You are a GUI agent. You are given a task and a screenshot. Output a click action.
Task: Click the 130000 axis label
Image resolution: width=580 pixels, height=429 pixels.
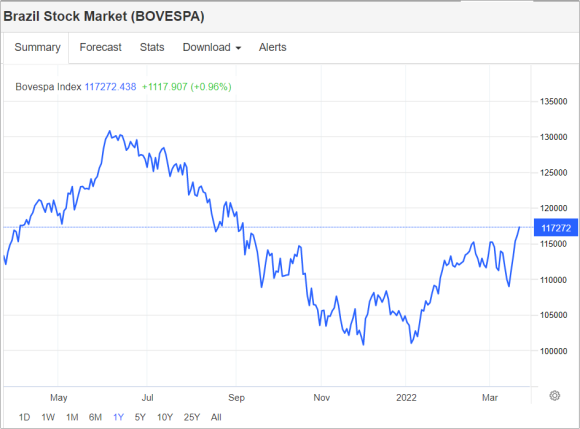click(553, 137)
